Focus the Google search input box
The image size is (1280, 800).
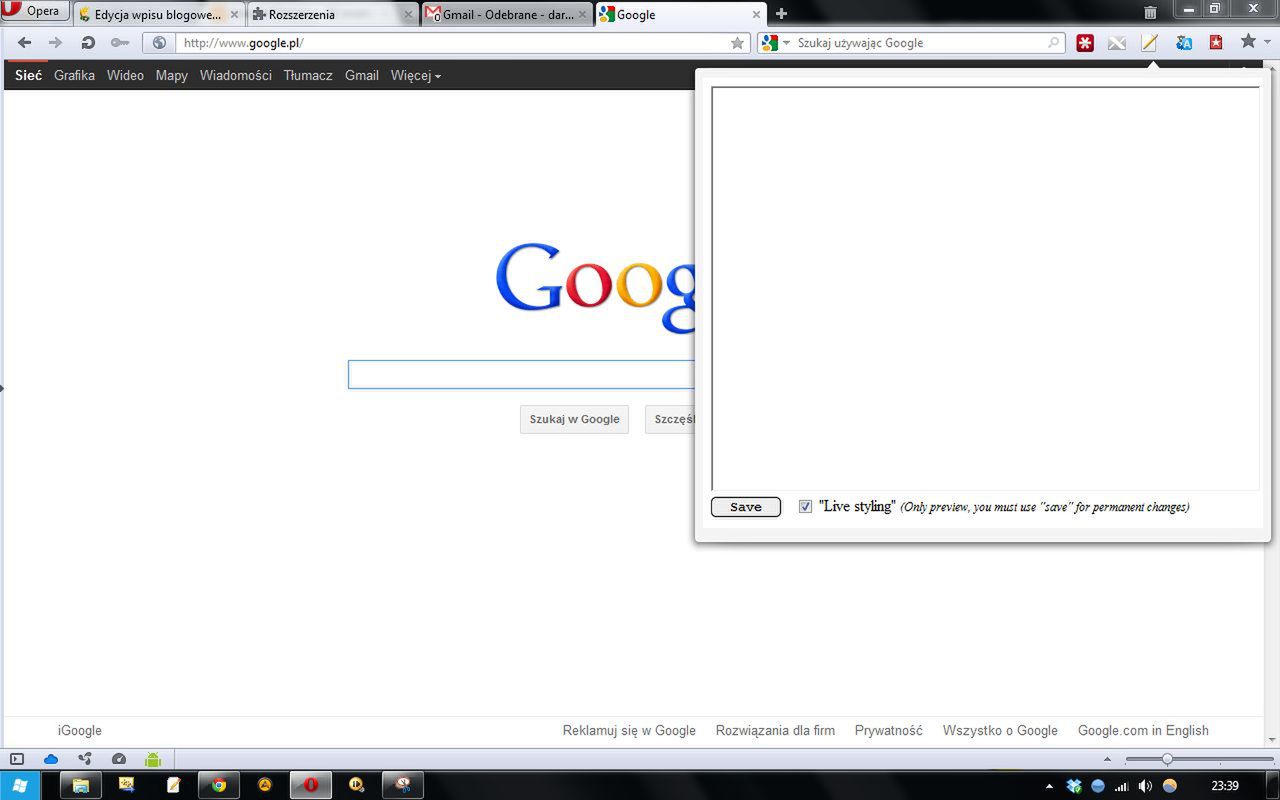coord(521,374)
